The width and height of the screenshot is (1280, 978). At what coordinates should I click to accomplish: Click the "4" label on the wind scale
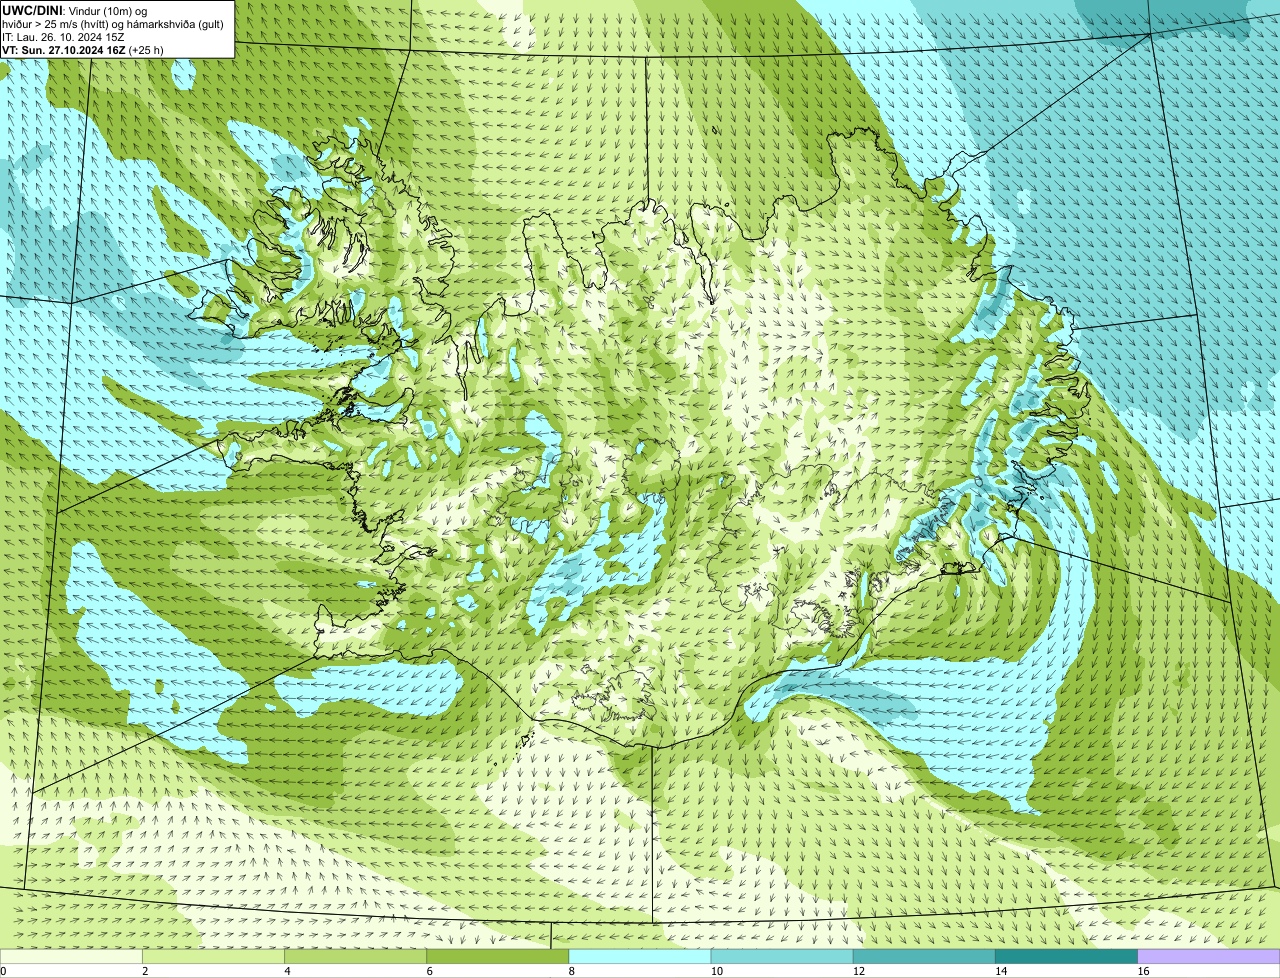click(x=287, y=971)
